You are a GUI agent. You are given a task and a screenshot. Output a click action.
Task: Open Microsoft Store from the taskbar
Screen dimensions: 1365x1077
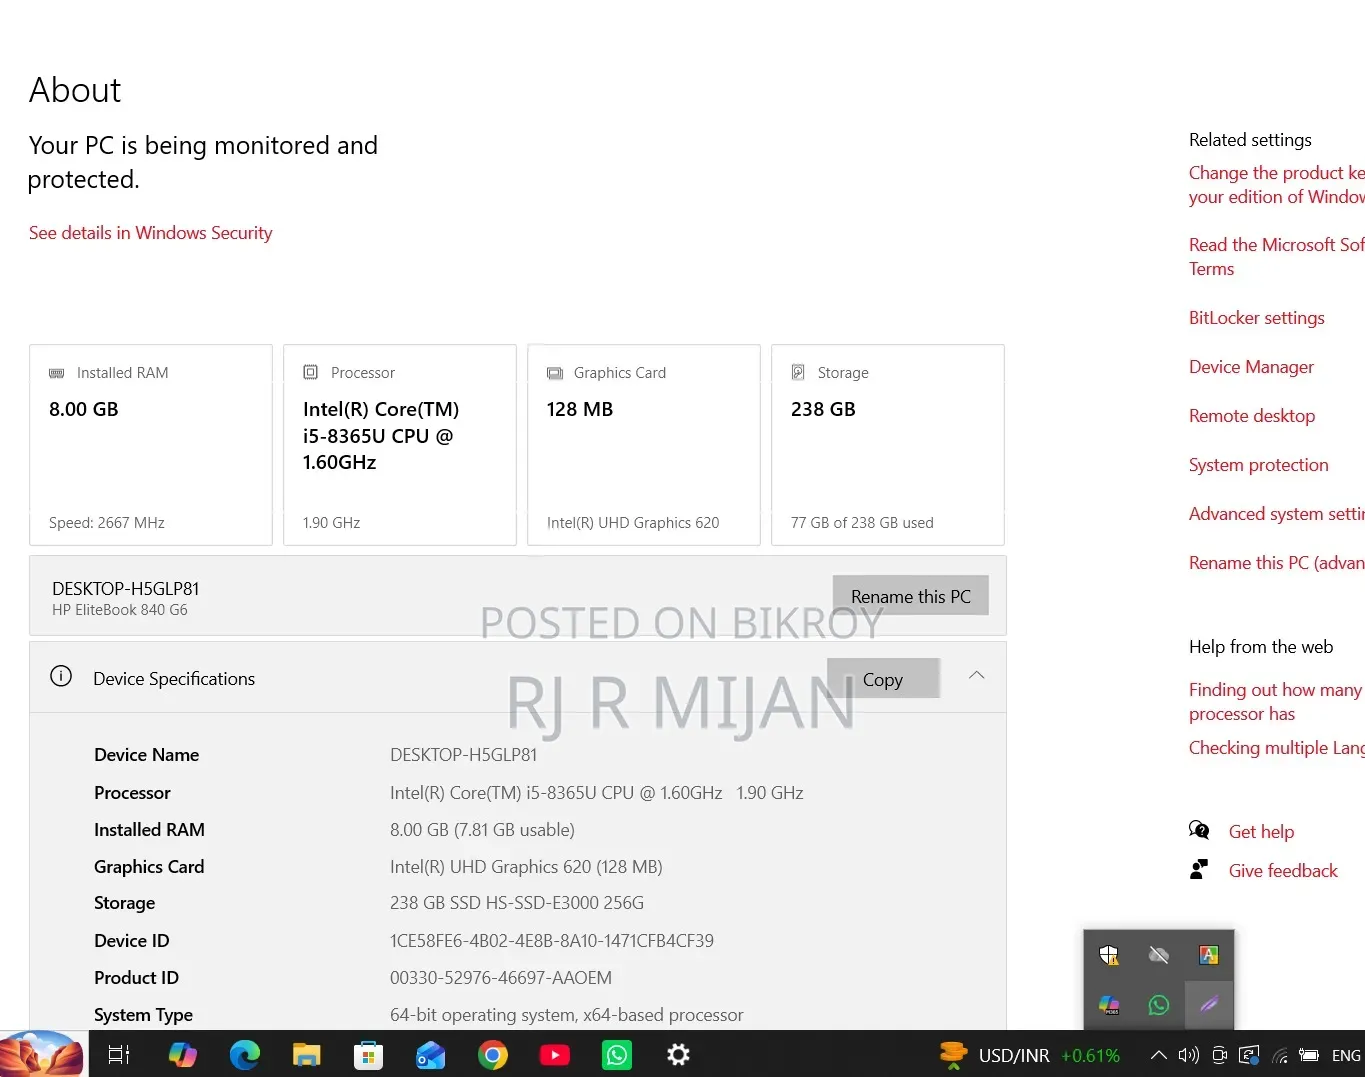coord(369,1054)
